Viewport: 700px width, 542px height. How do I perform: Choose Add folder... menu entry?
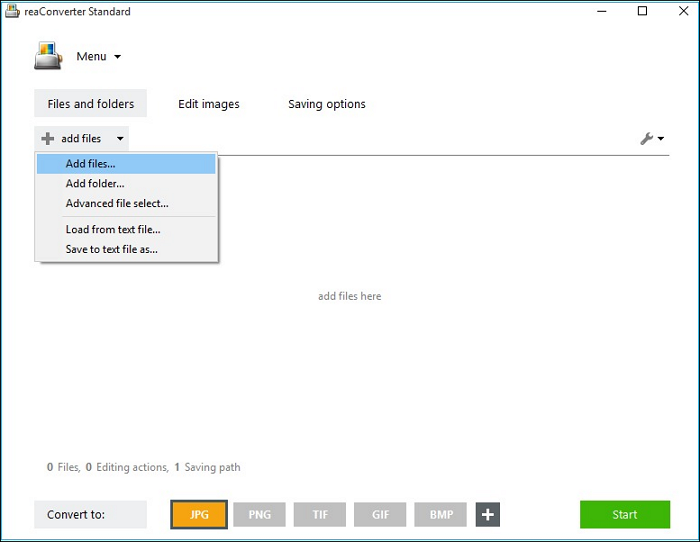click(126, 183)
